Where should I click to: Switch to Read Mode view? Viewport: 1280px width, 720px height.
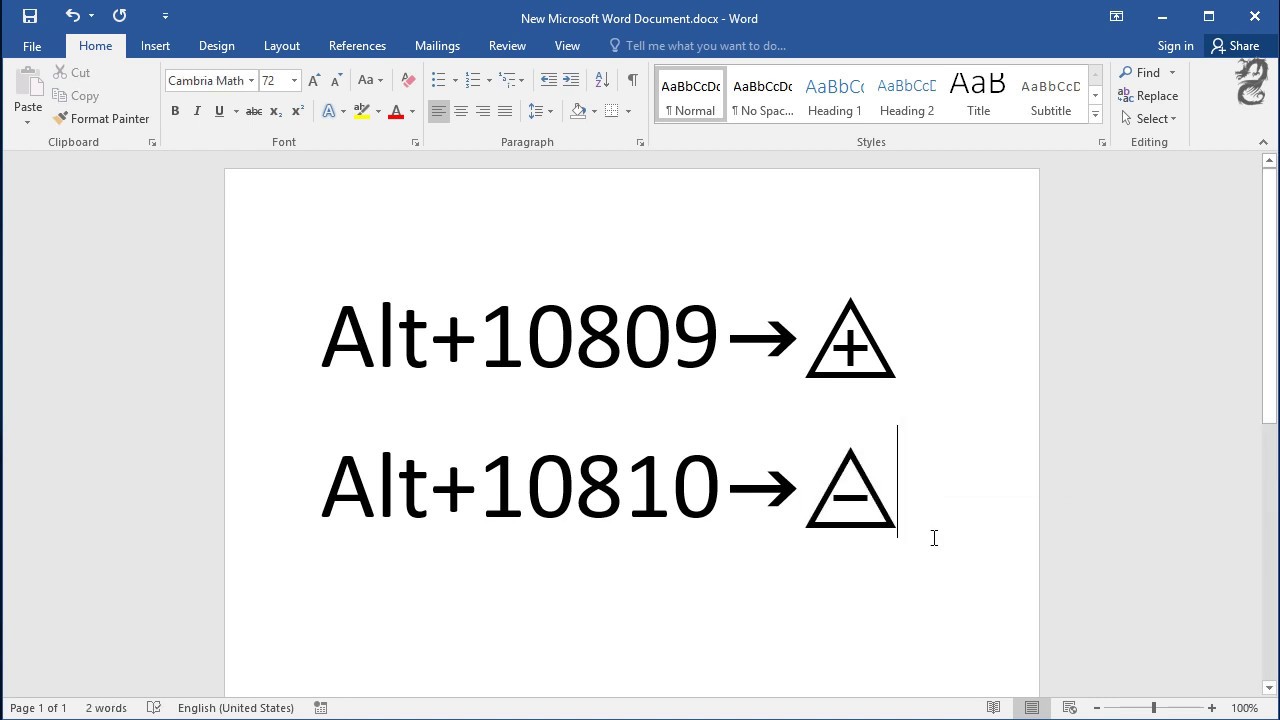coord(993,707)
